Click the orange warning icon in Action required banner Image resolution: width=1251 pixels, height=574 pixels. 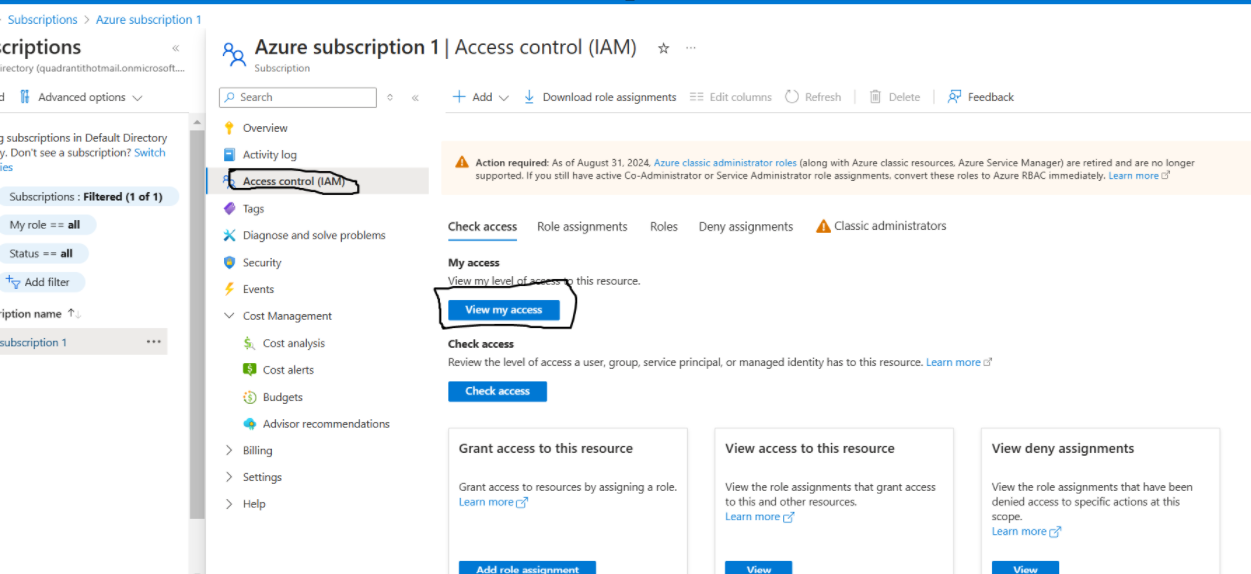point(461,162)
